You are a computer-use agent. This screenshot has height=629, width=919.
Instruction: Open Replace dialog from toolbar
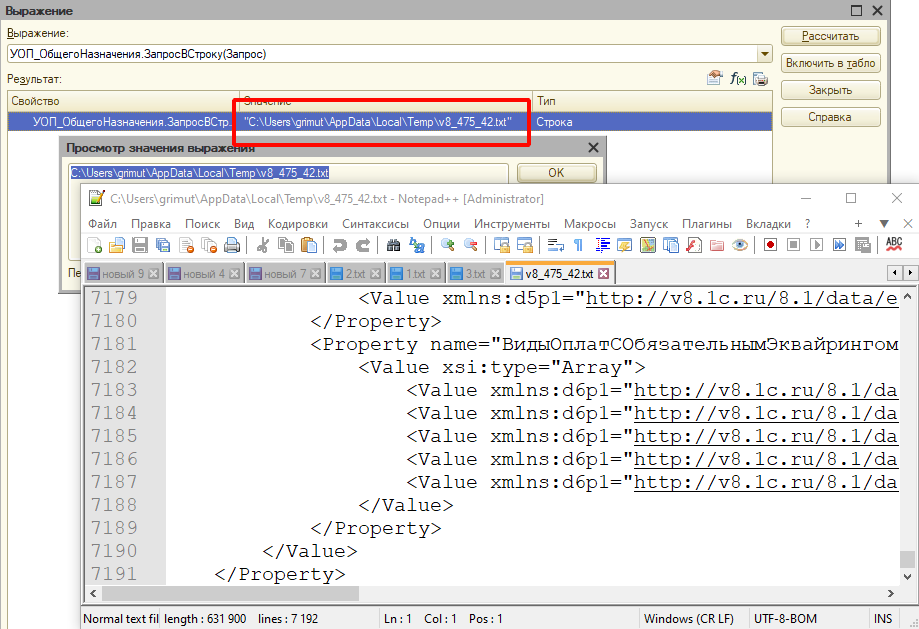[x=417, y=244]
